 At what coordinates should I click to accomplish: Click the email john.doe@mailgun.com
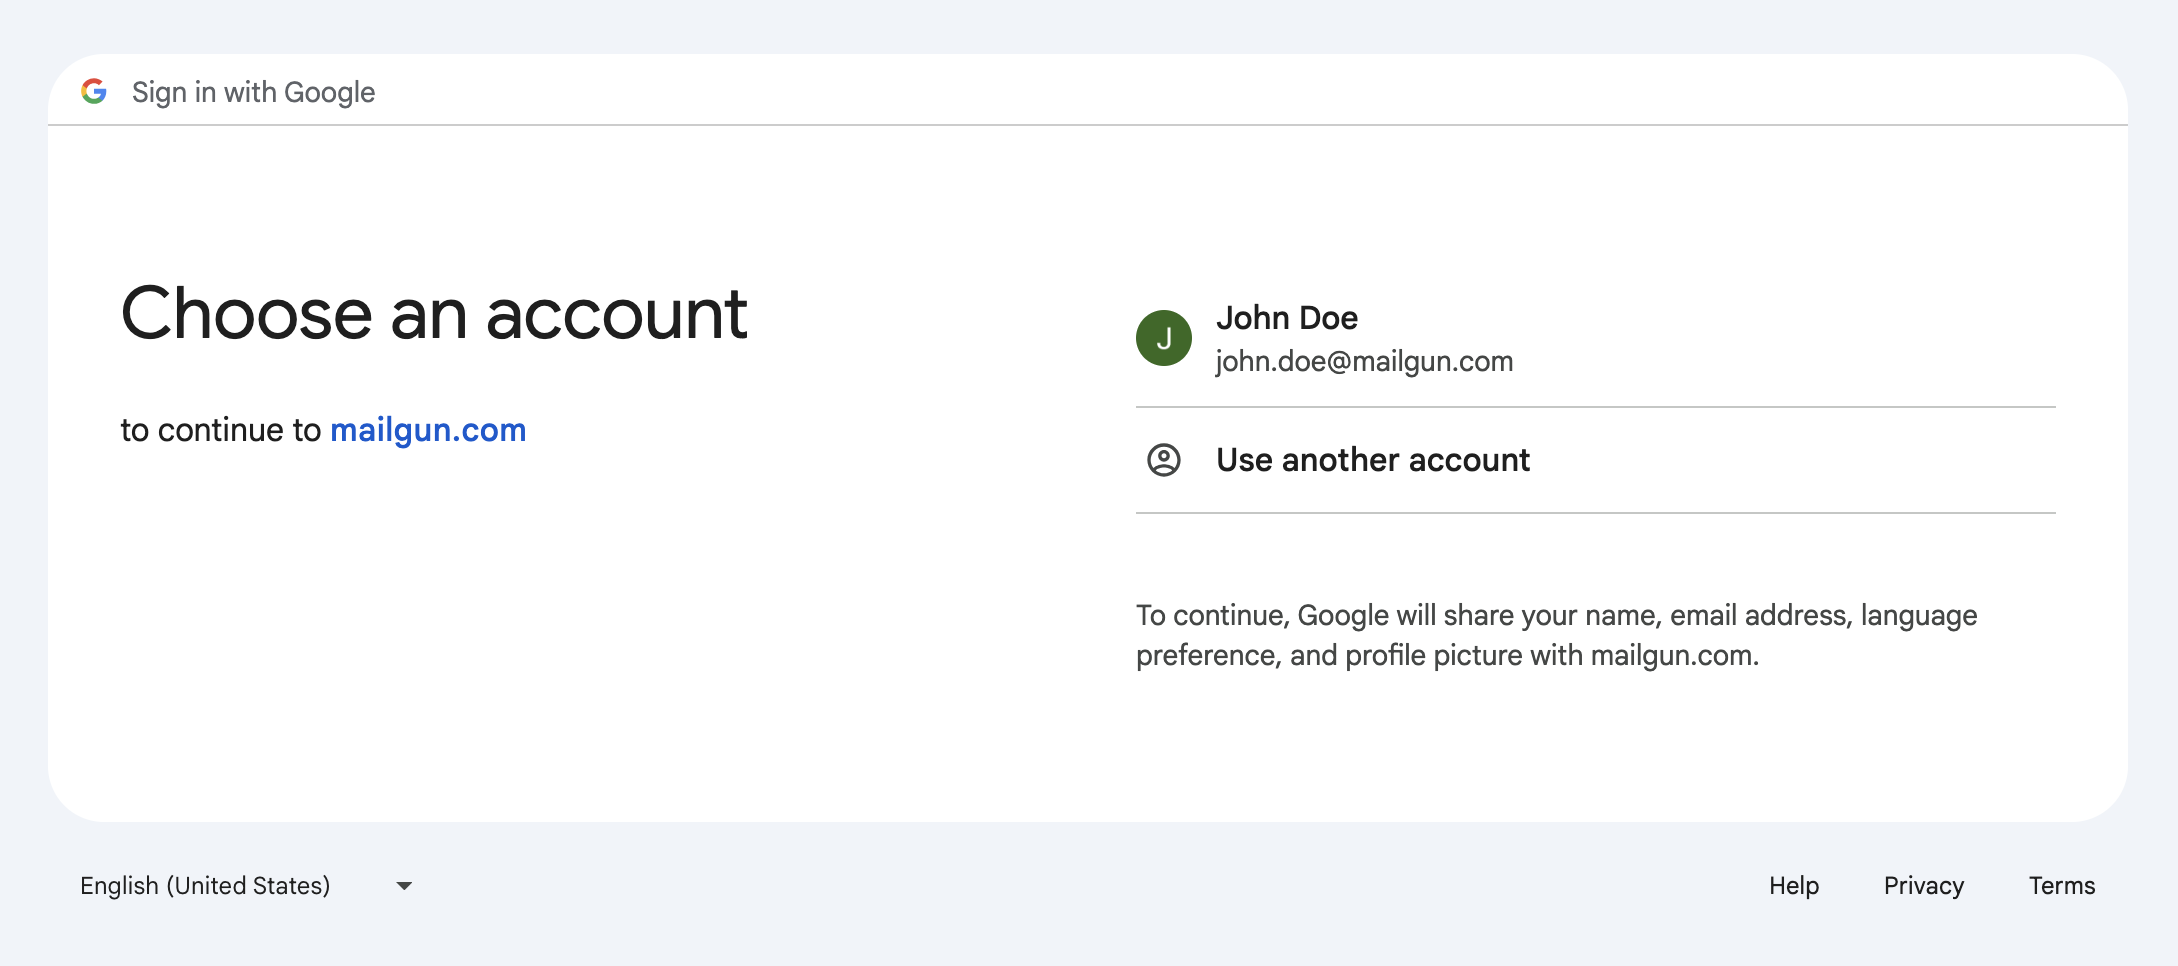tap(1364, 362)
